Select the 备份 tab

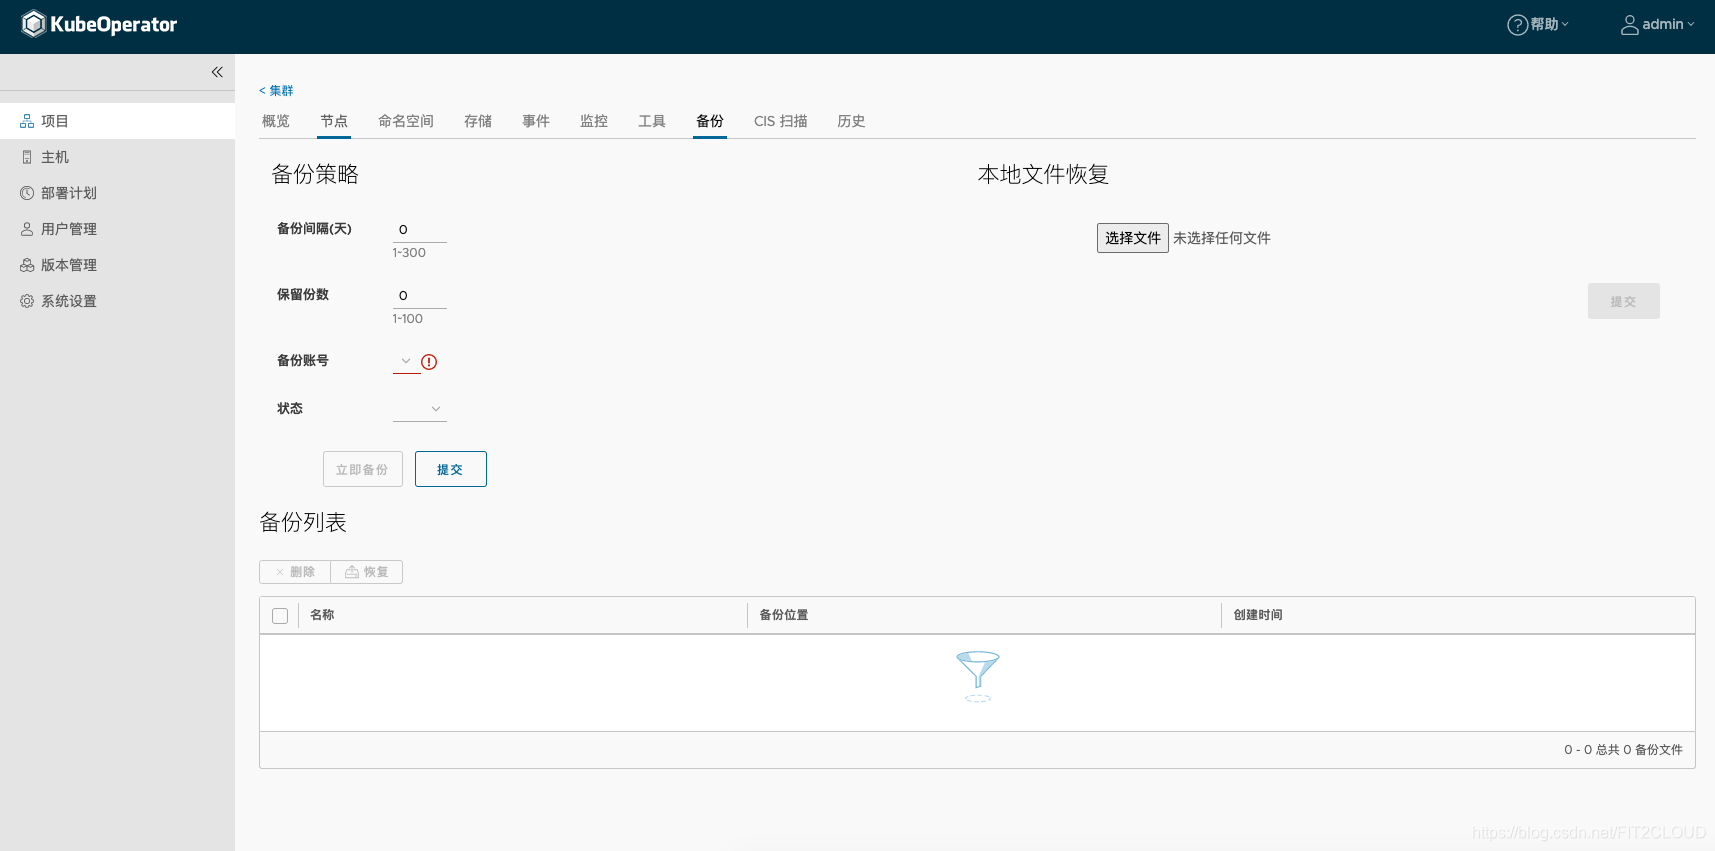(710, 121)
